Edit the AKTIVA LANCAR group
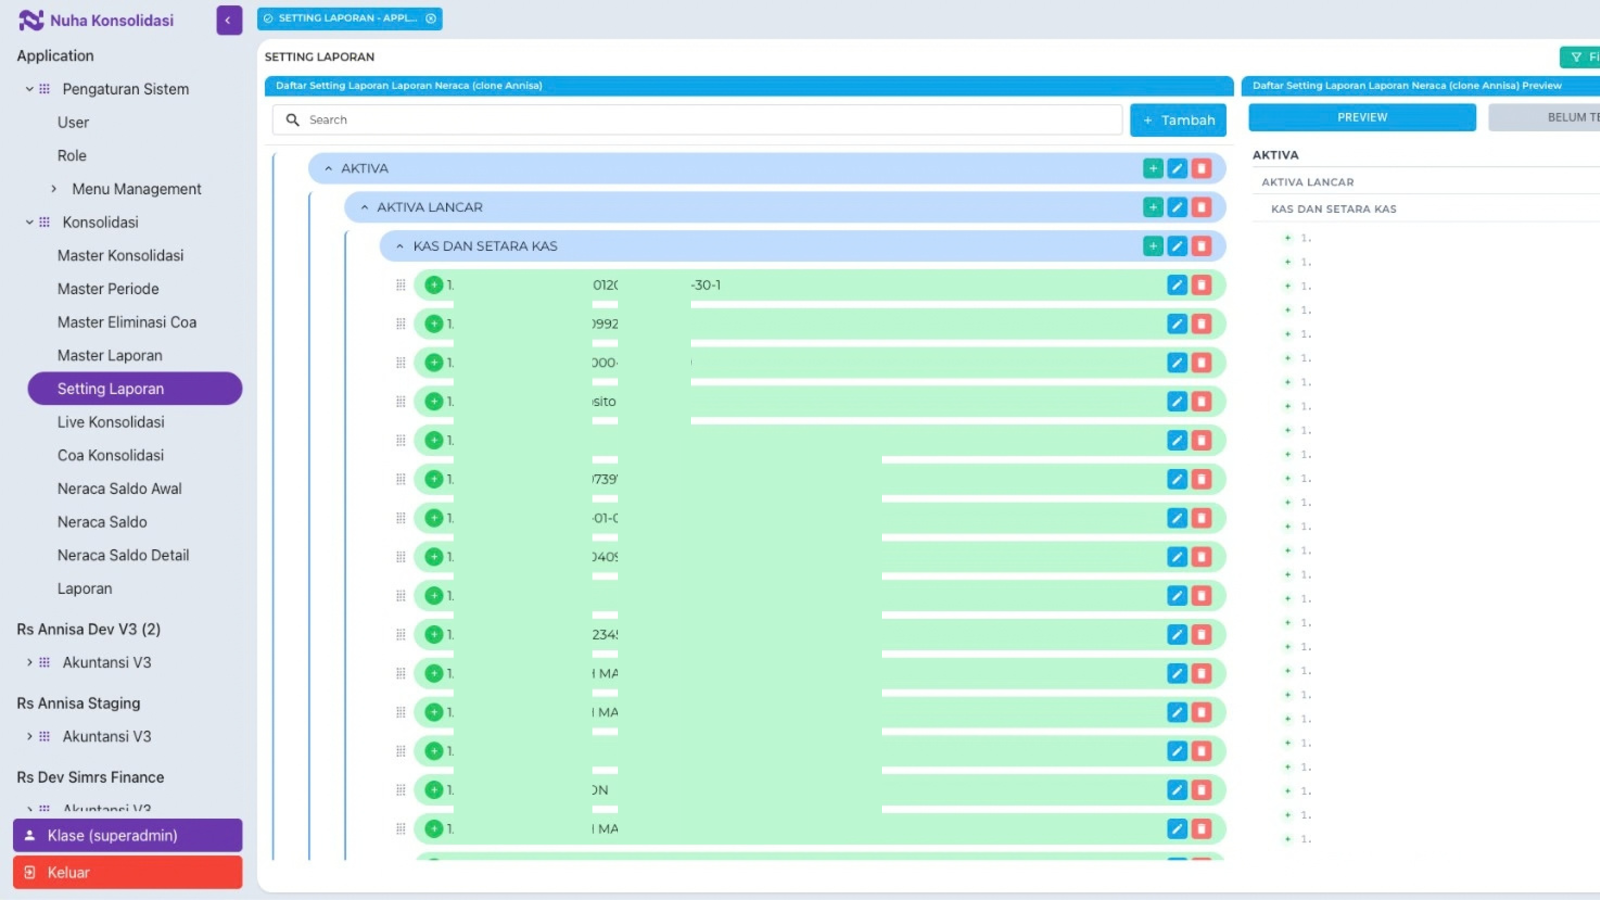The width and height of the screenshot is (1600, 900). click(x=1177, y=207)
